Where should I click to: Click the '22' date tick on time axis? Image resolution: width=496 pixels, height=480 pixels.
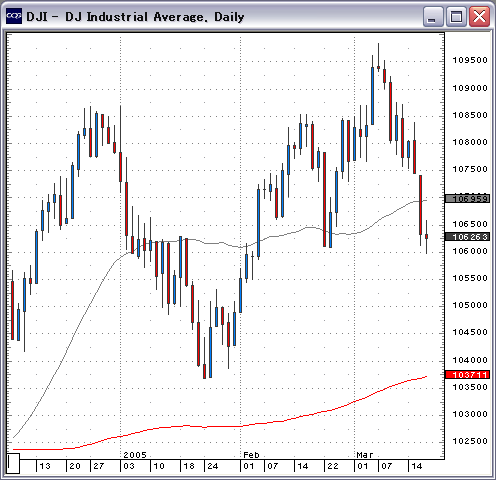click(333, 466)
